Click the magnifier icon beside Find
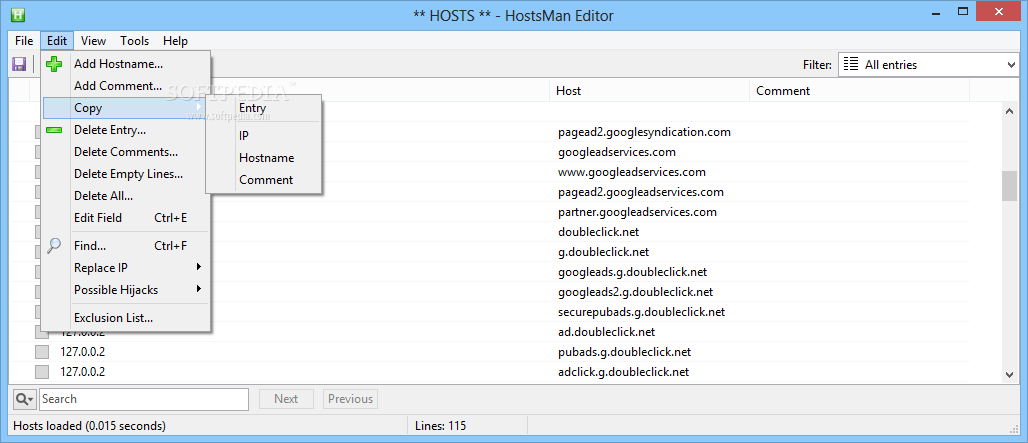 click(x=55, y=246)
